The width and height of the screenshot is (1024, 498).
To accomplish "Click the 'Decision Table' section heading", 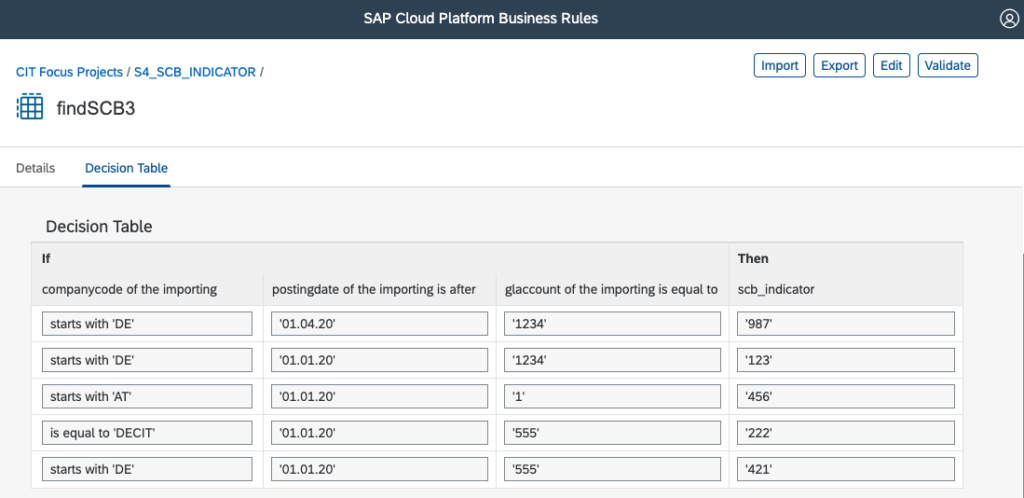I will (99, 226).
